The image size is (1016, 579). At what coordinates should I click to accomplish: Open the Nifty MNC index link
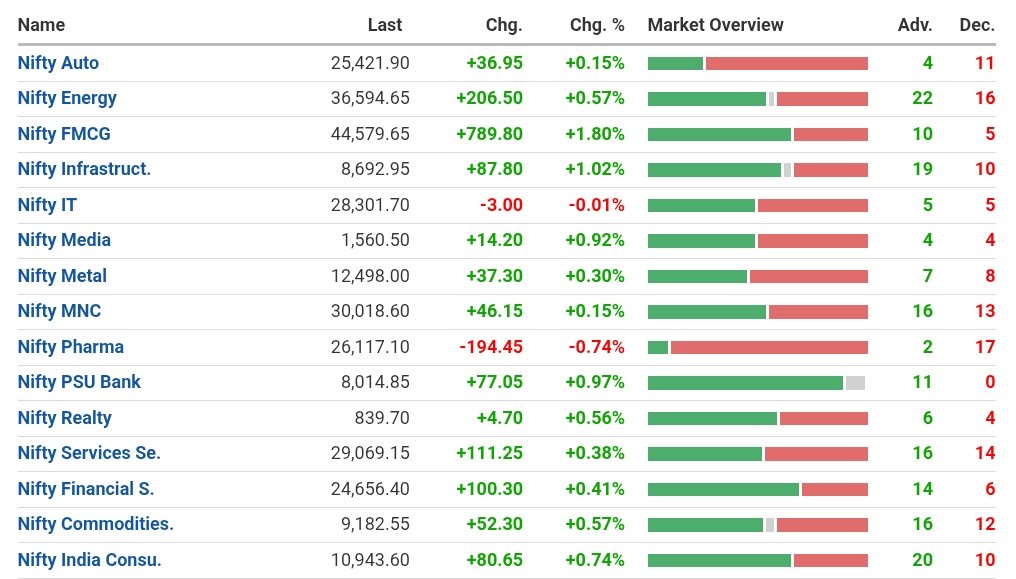point(60,311)
